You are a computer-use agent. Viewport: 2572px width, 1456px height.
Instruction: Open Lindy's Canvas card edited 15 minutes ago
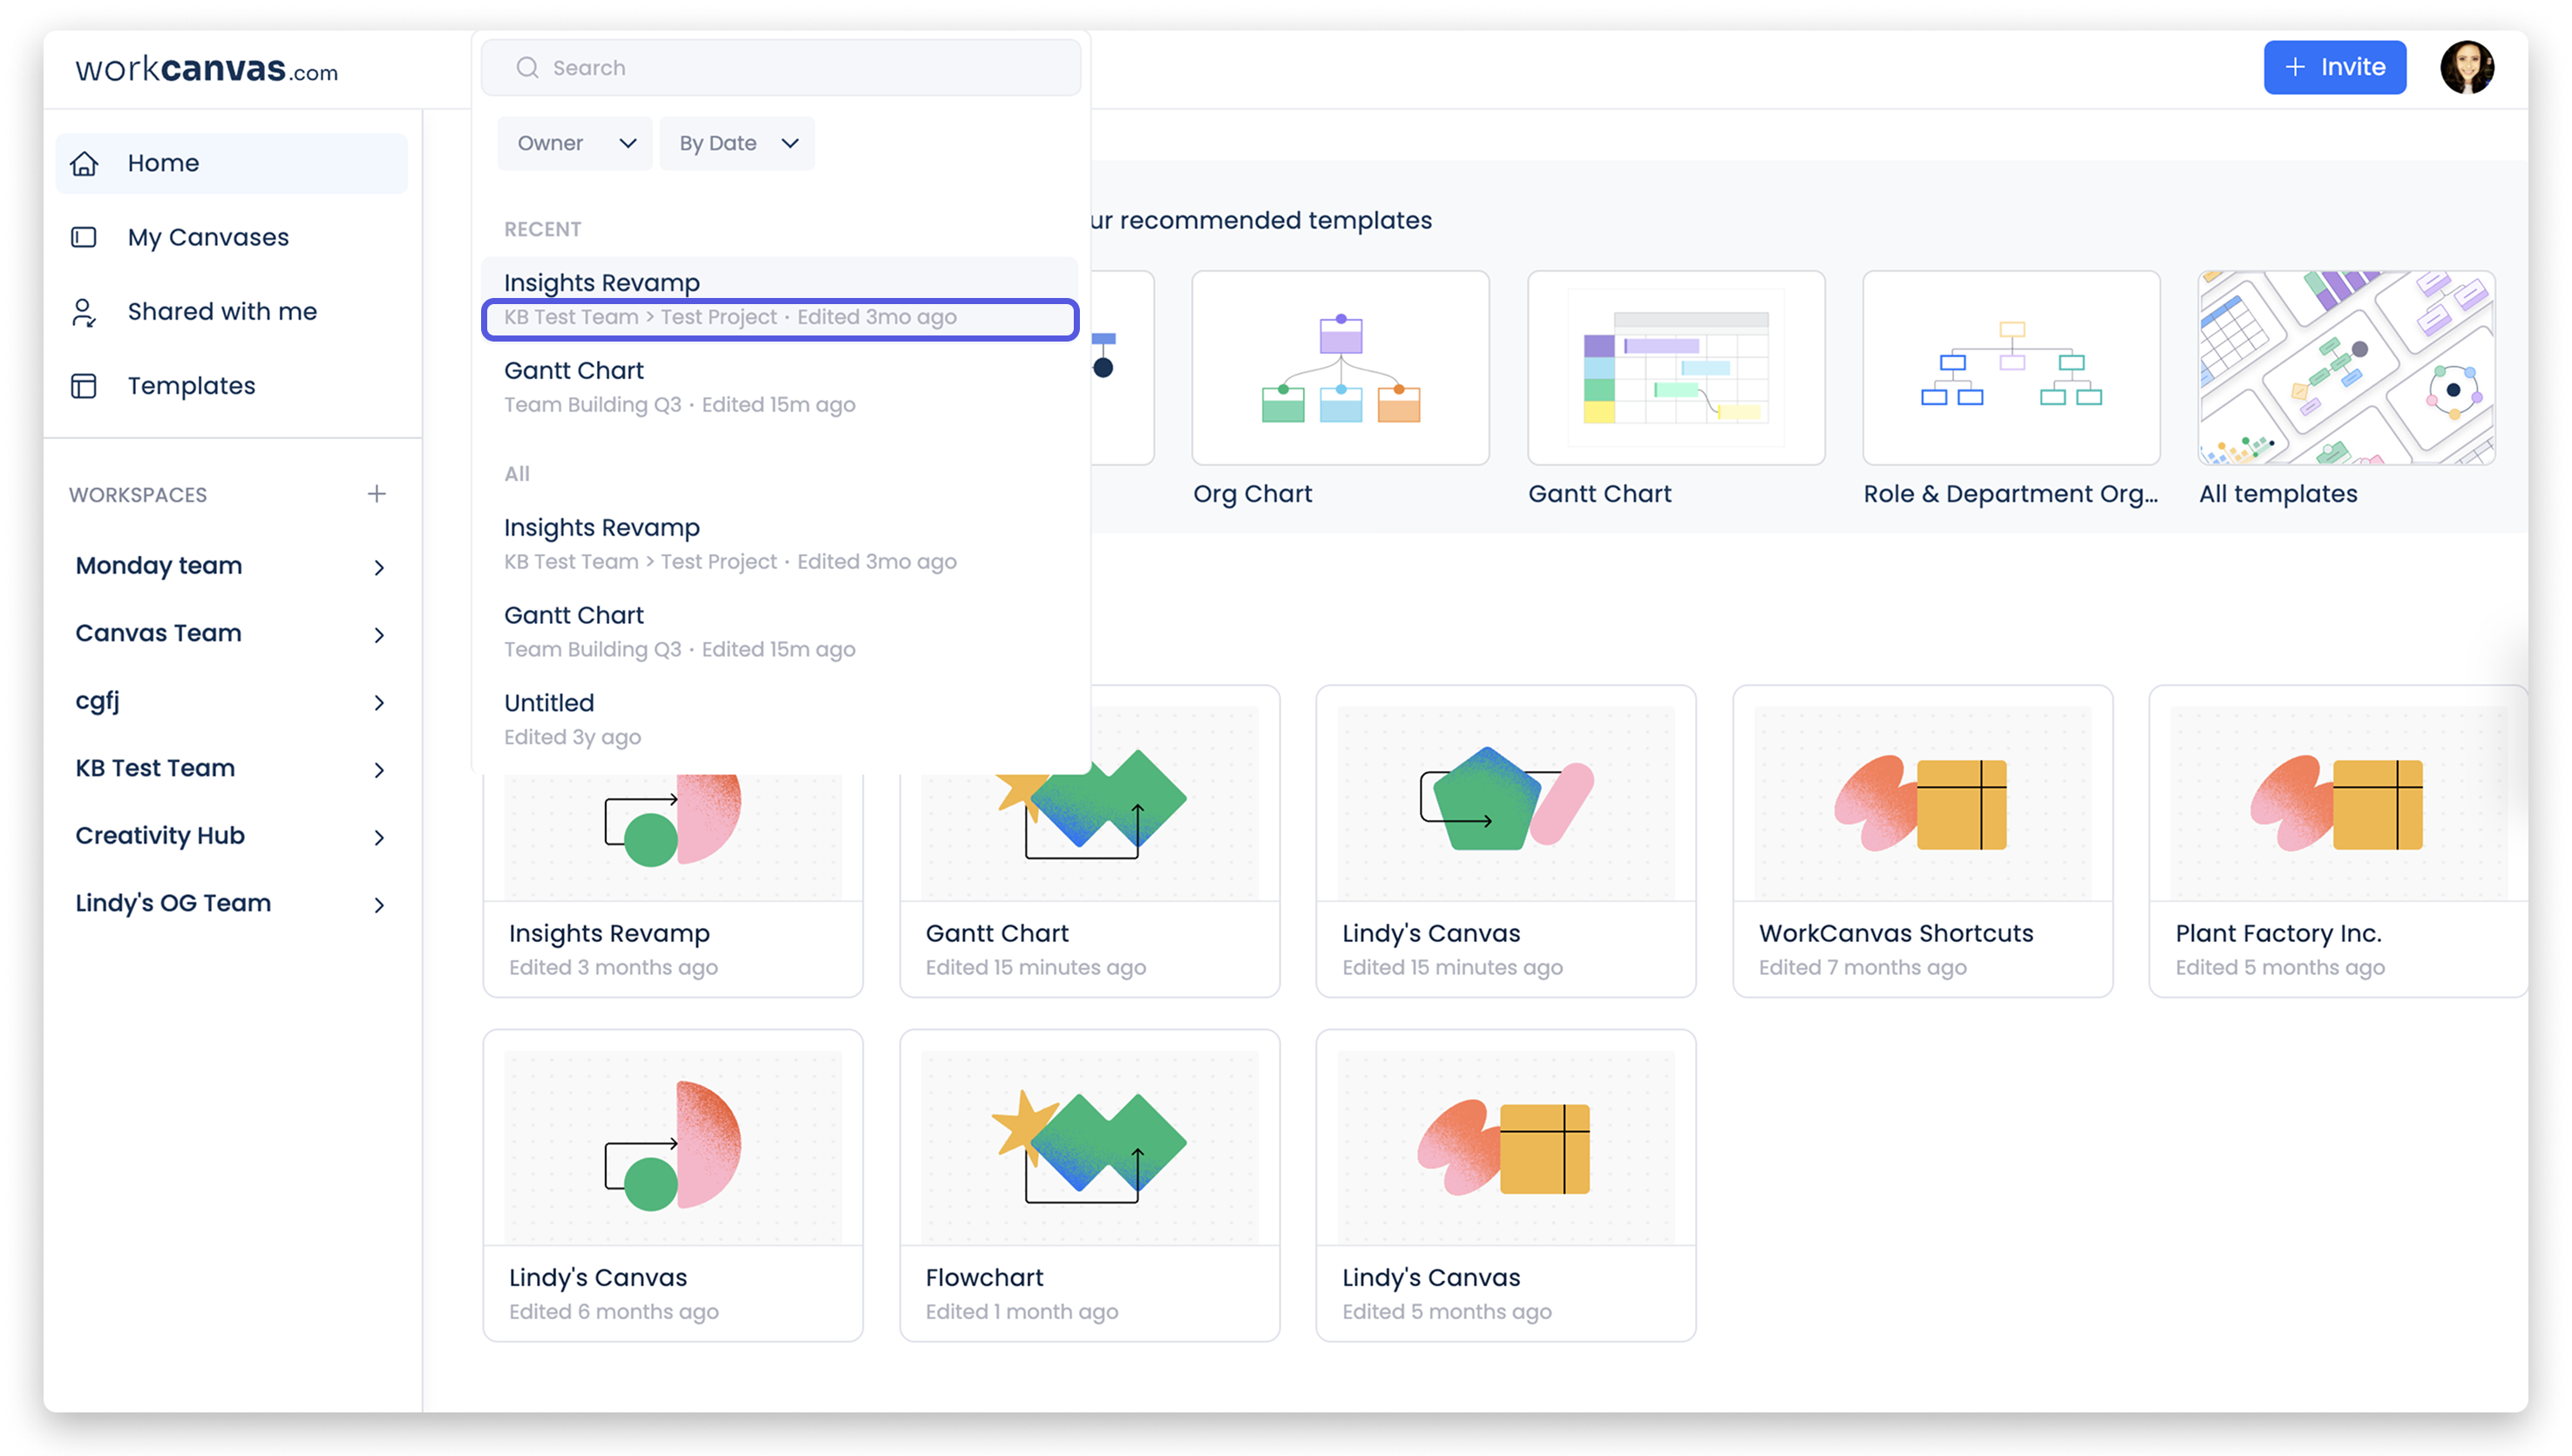pos(1506,841)
